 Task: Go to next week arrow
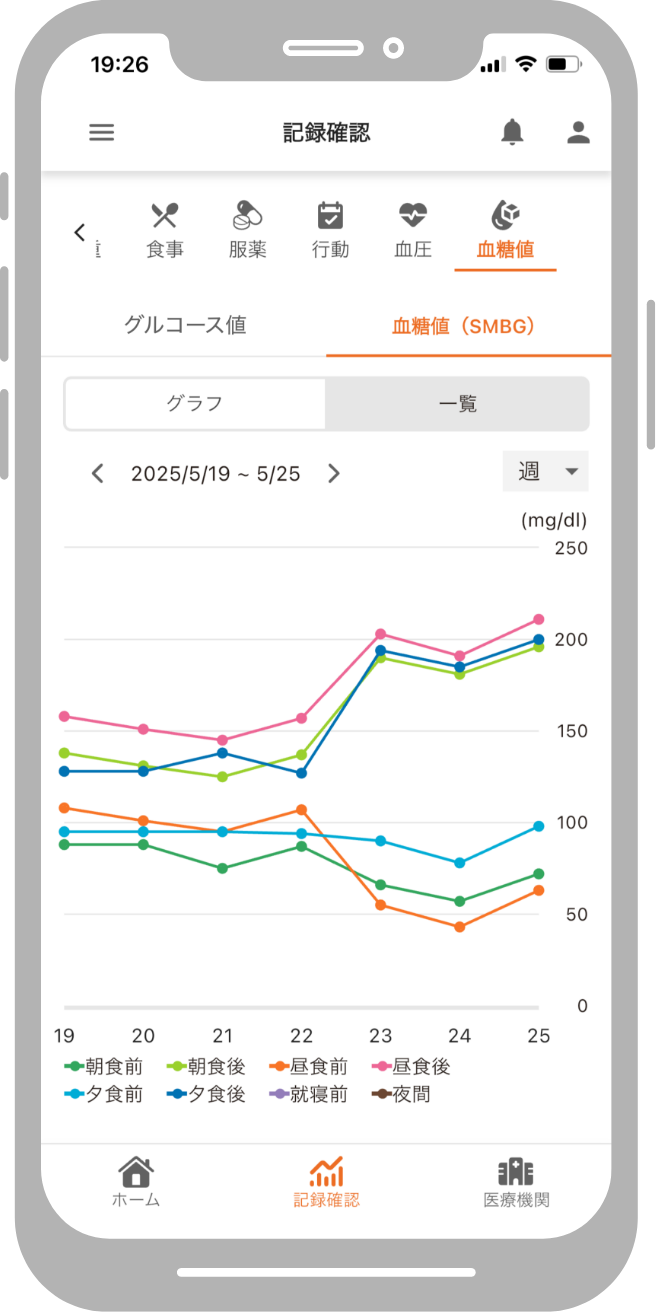[334, 473]
